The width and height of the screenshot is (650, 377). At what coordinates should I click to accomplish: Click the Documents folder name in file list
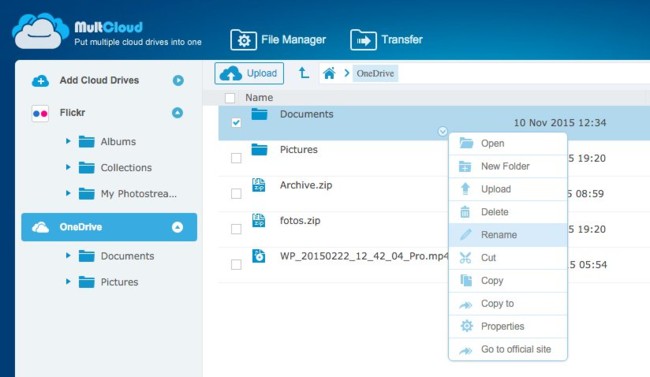(307, 114)
